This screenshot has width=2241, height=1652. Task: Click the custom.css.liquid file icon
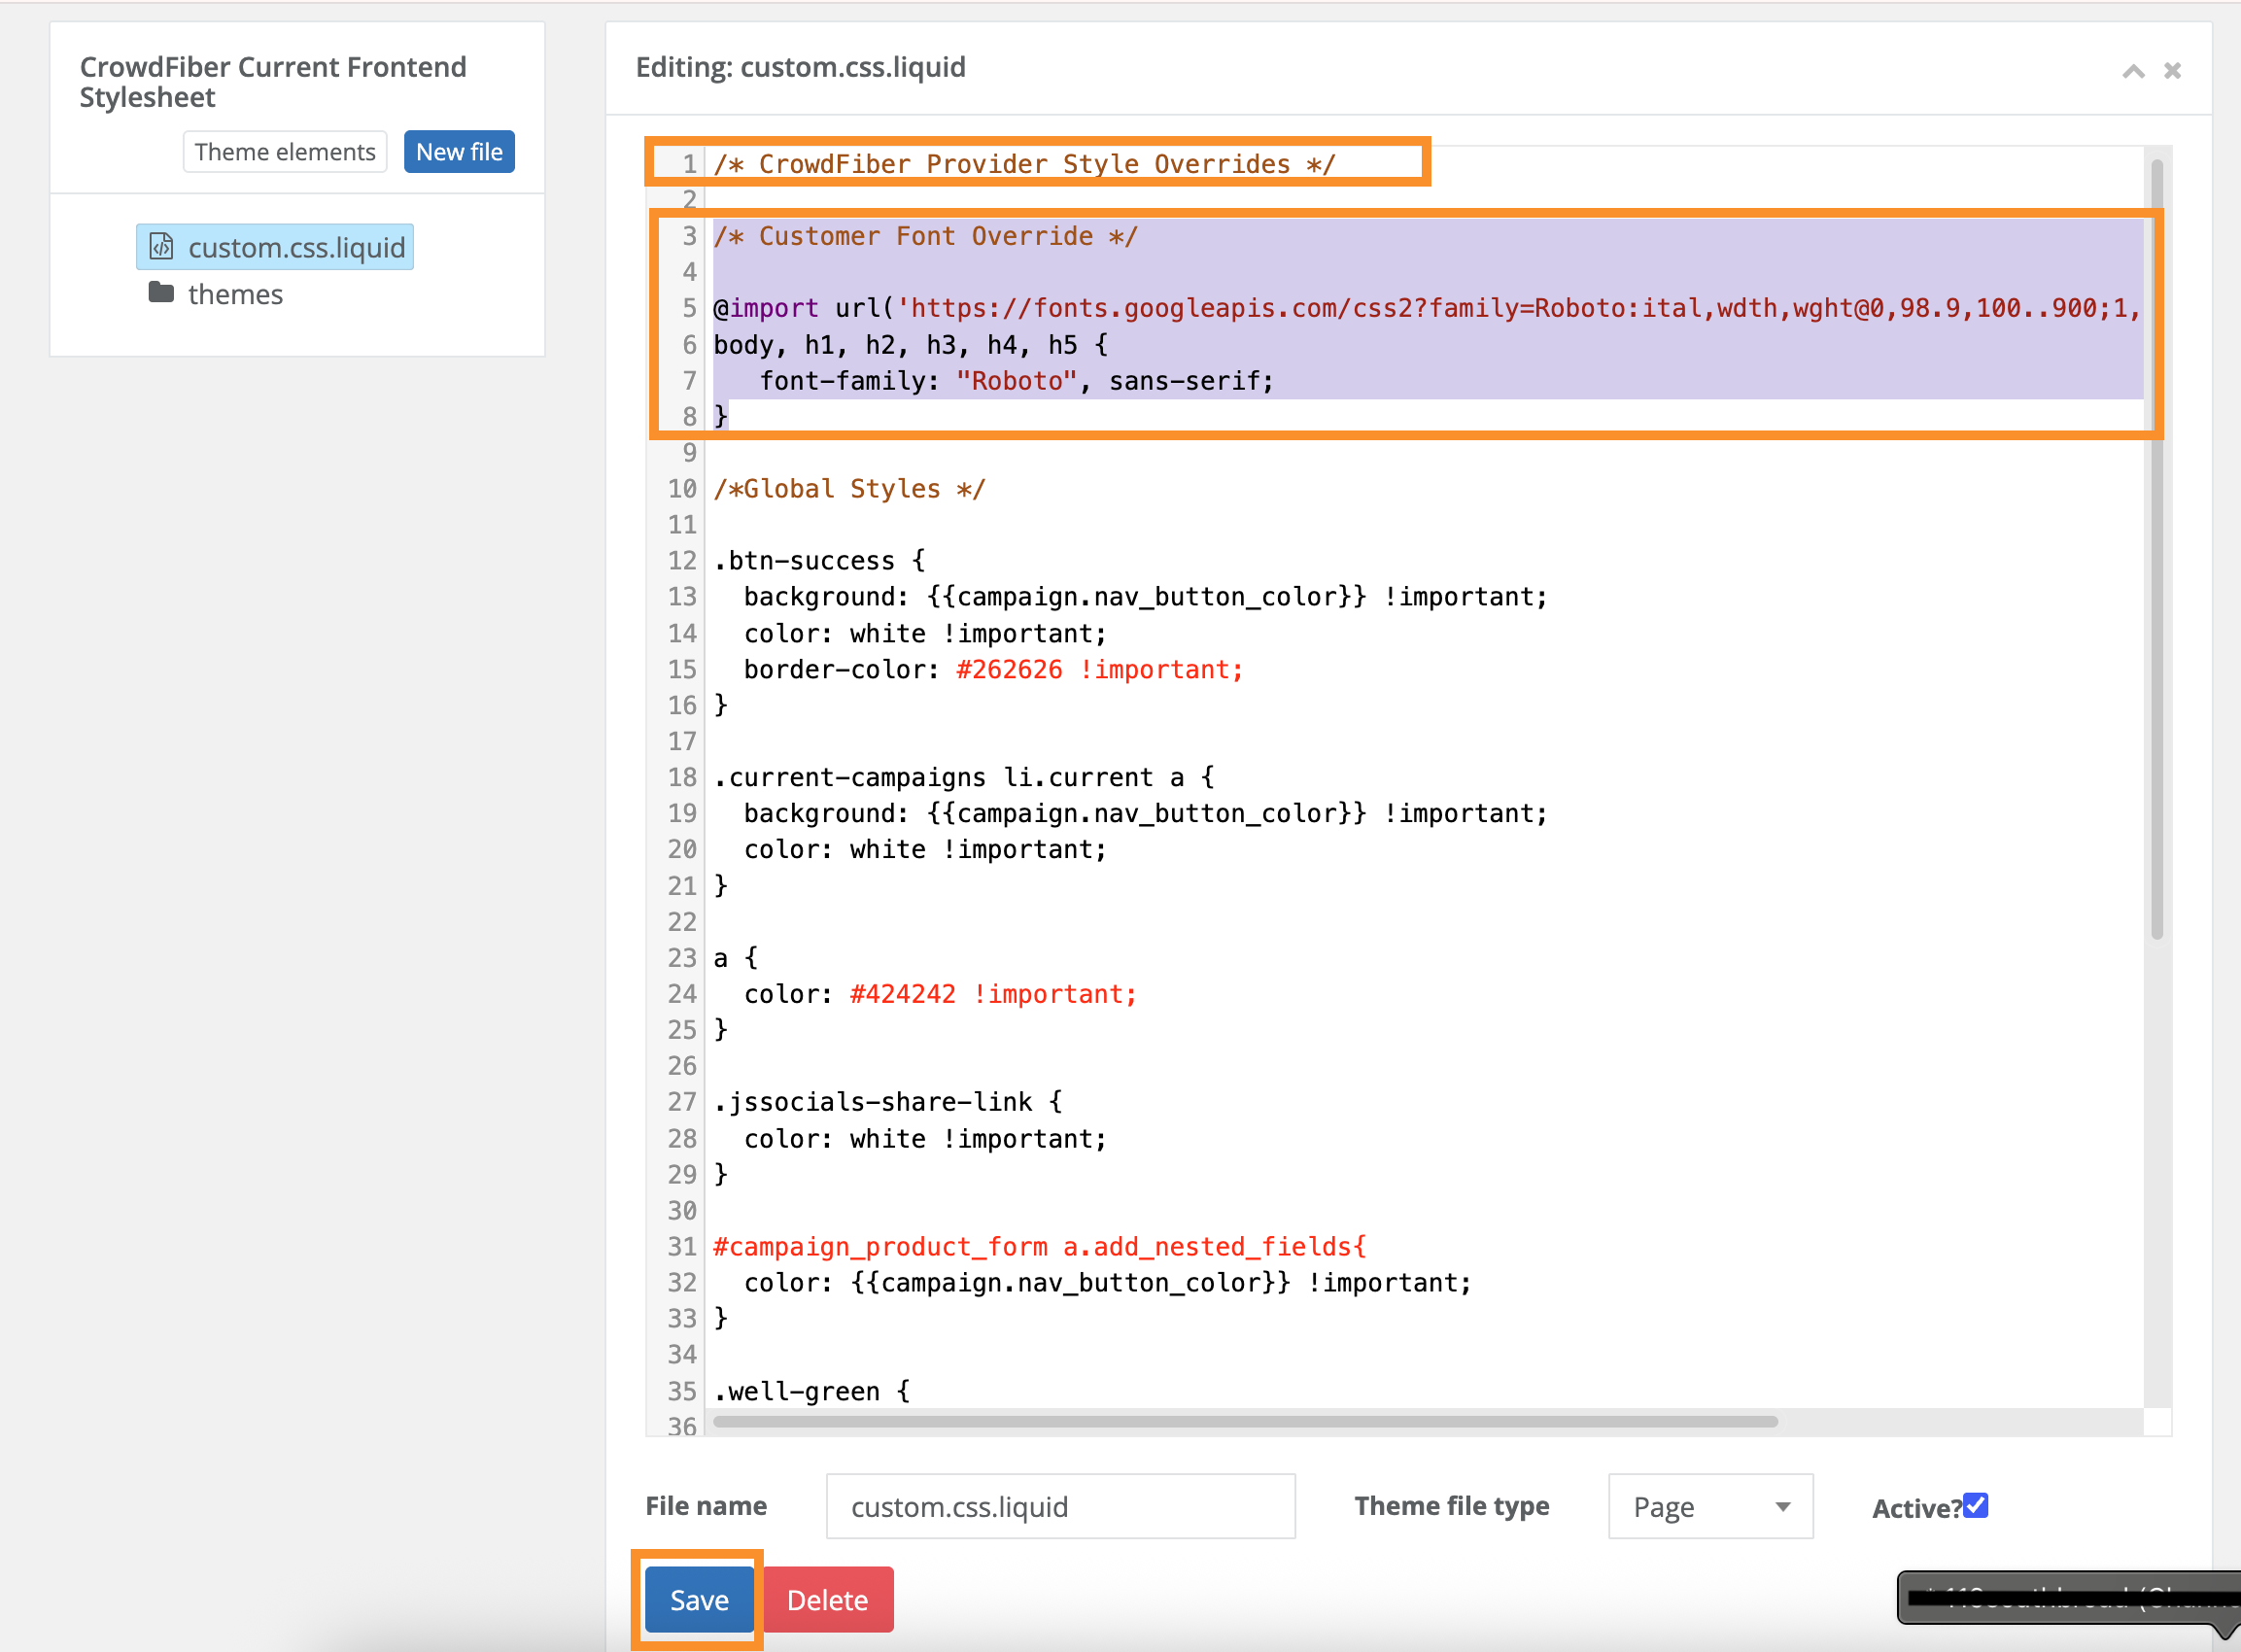(161, 246)
